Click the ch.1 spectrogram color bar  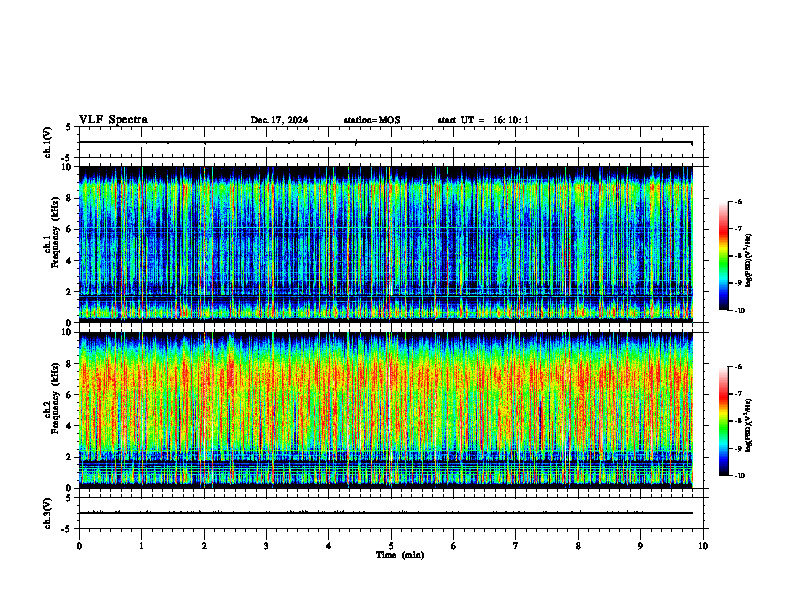point(723,256)
